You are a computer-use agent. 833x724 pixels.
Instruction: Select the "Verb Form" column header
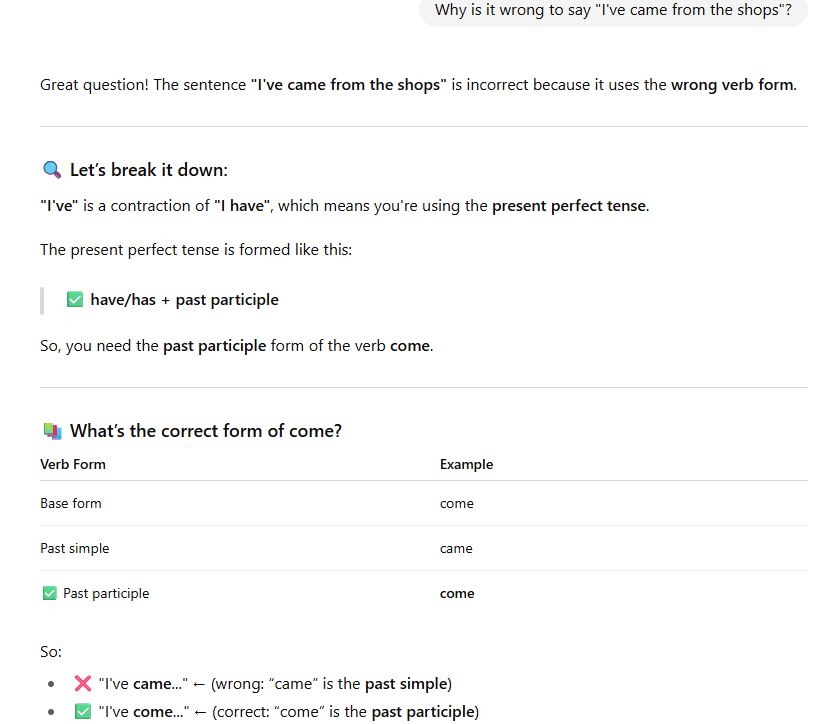[x=73, y=464]
